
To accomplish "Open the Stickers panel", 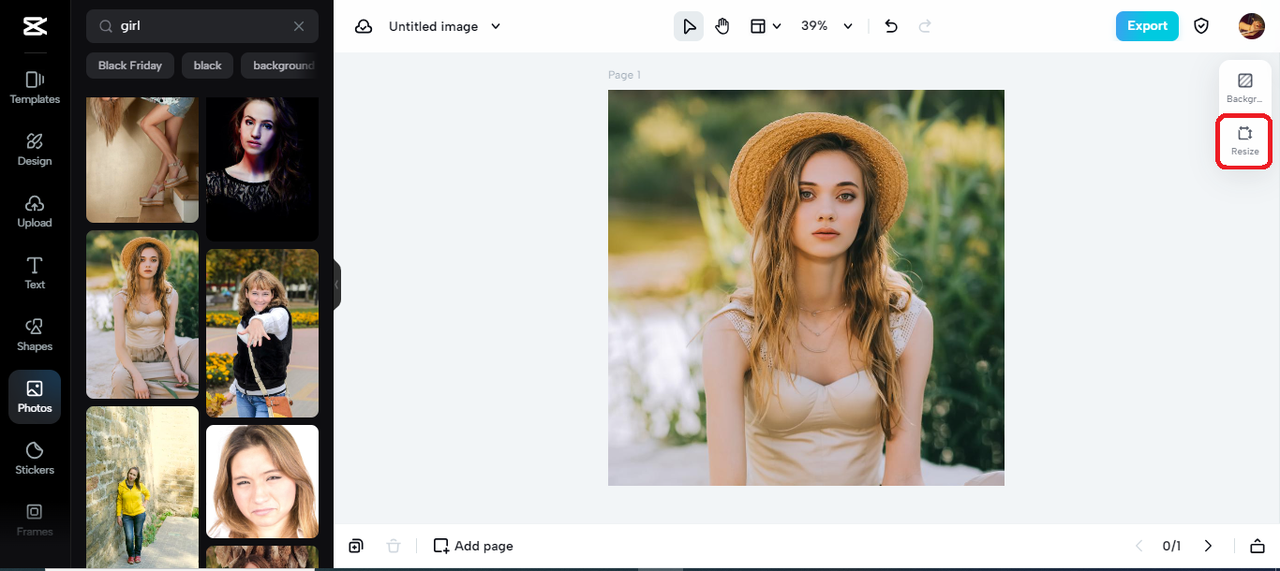I will coord(34,458).
